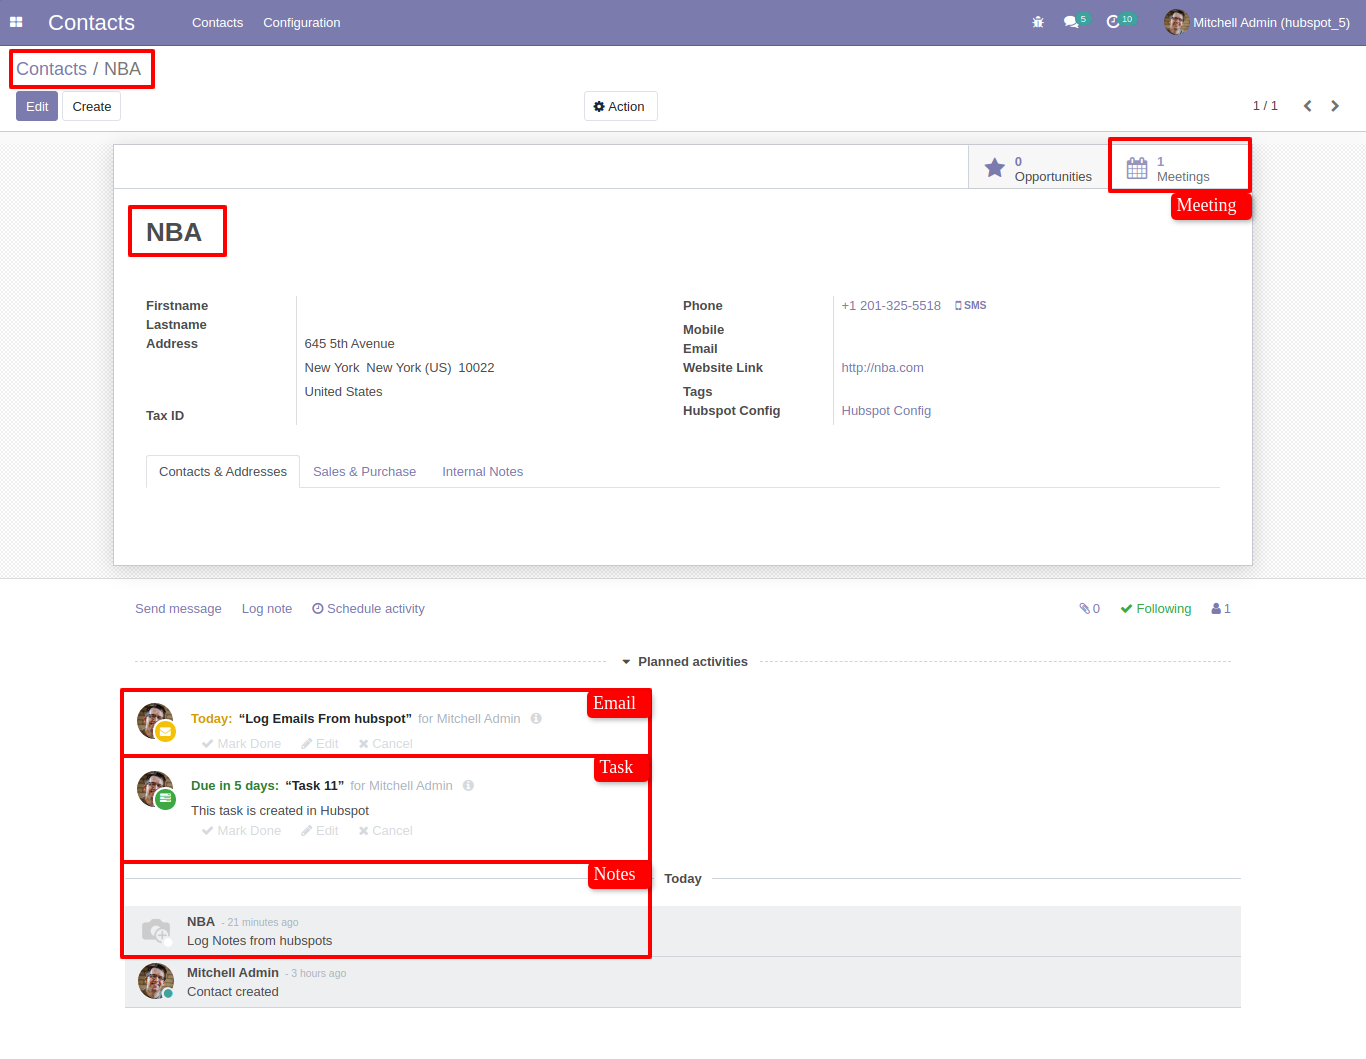1366x1059 pixels.
Task: Mark Done the Log Emails activity
Action: pyautogui.click(x=241, y=744)
